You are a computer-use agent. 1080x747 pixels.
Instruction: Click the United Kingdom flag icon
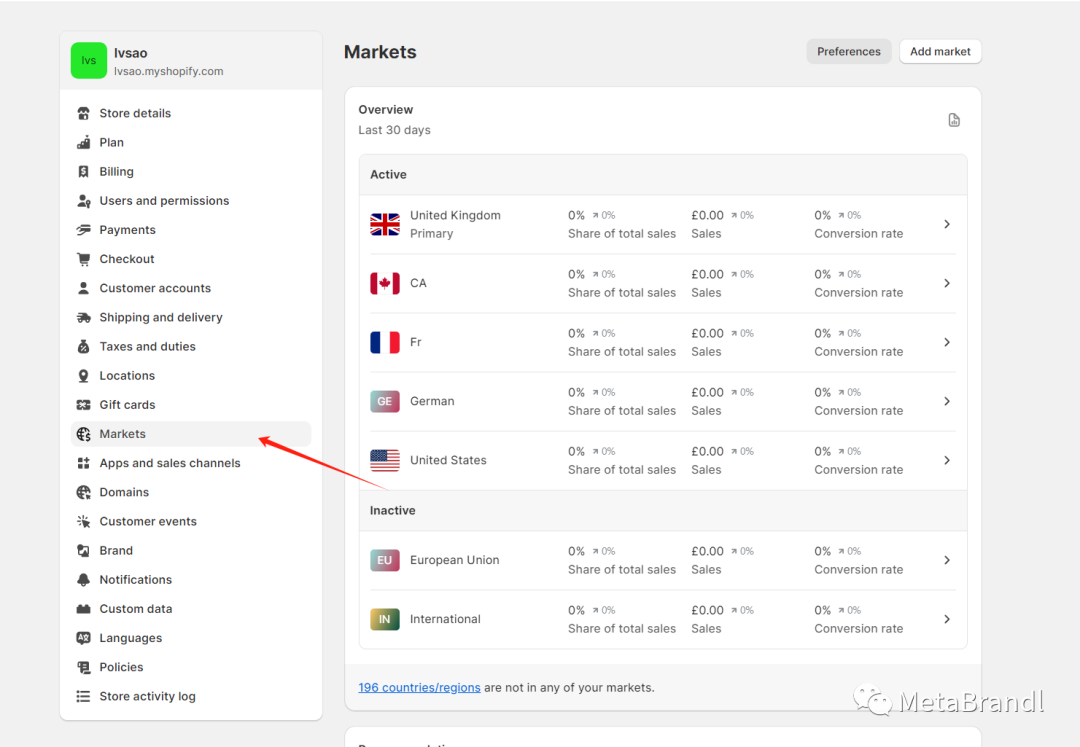pyautogui.click(x=384, y=224)
